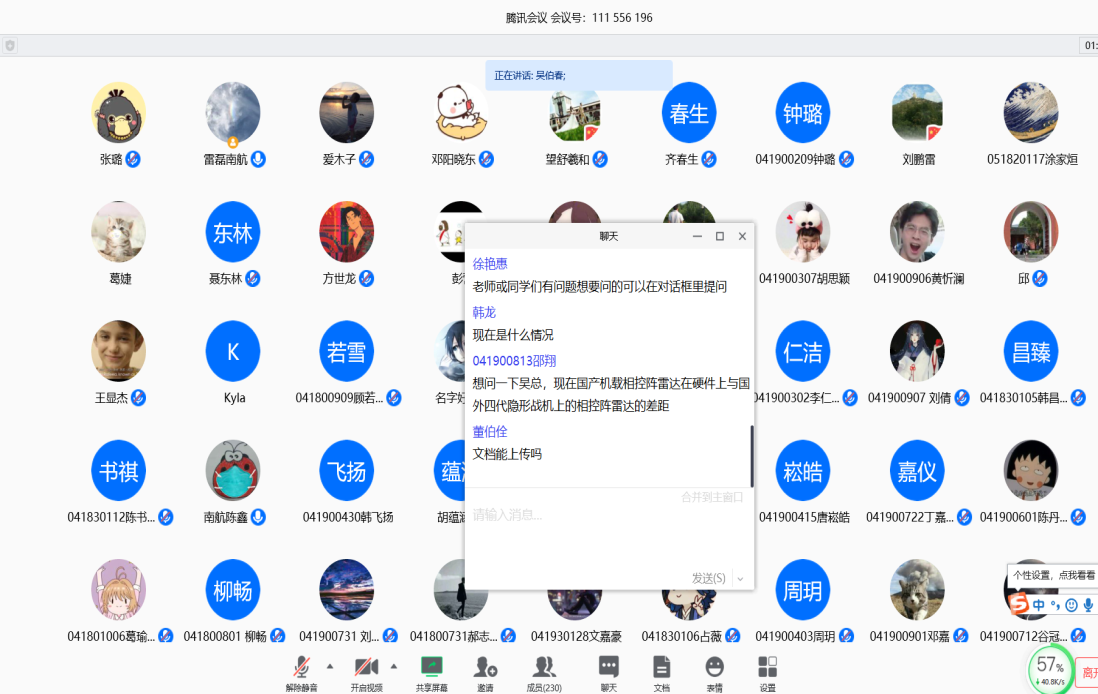This screenshot has height=694, width=1098.
Task: Click the 请输入消息 chat message input field
Action: [x=600, y=530]
